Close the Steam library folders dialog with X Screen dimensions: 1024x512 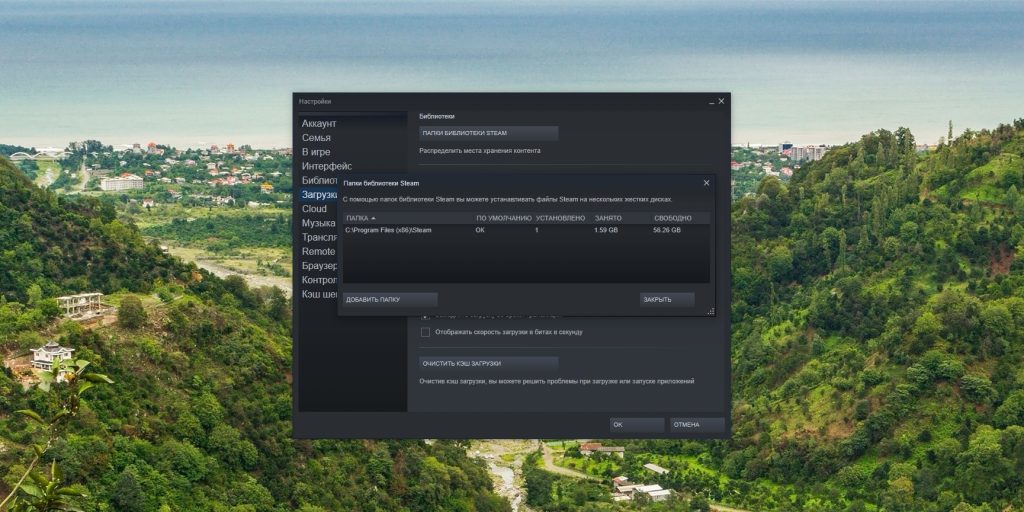706,182
